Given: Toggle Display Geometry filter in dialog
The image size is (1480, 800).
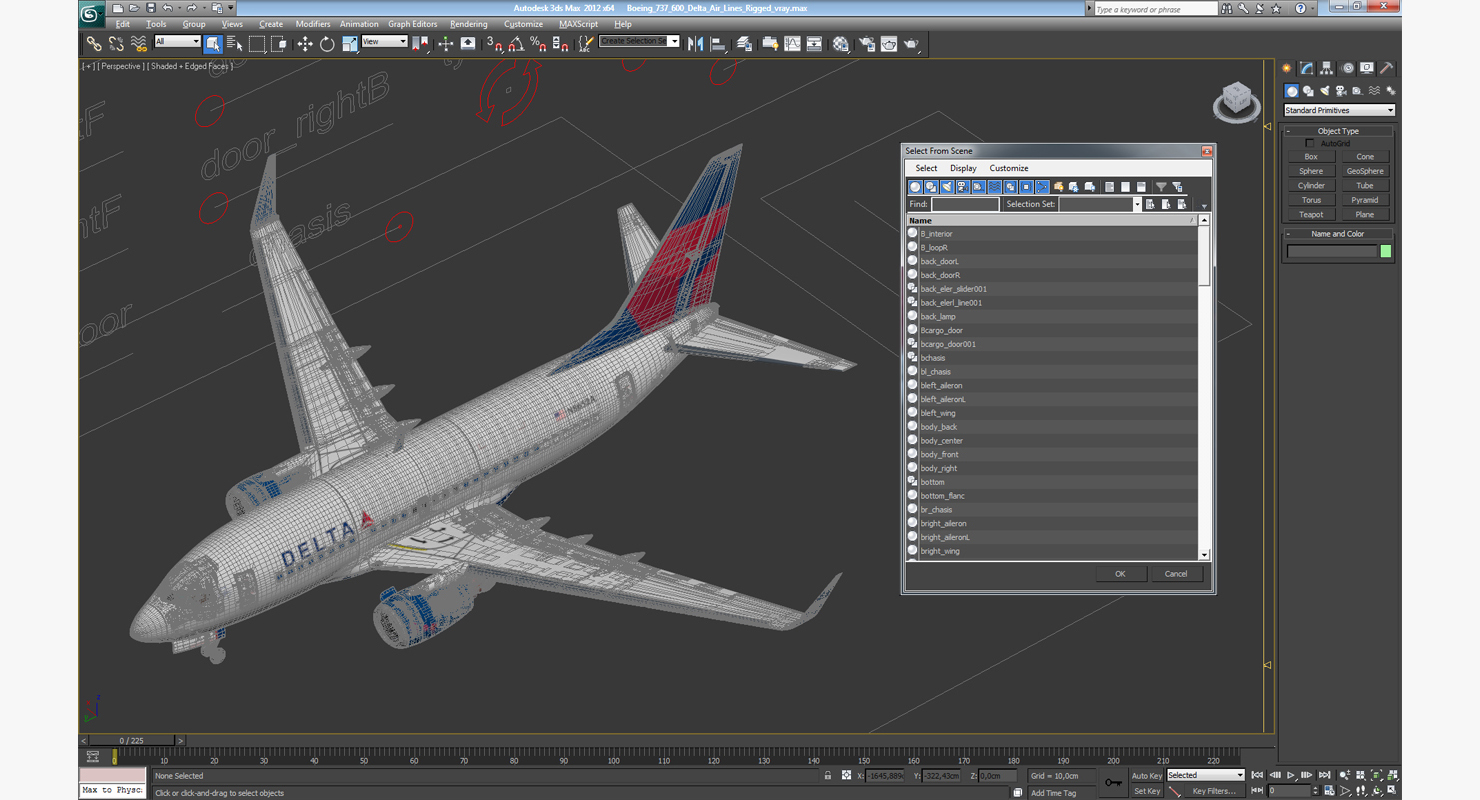Looking at the screenshot, I should point(915,187).
